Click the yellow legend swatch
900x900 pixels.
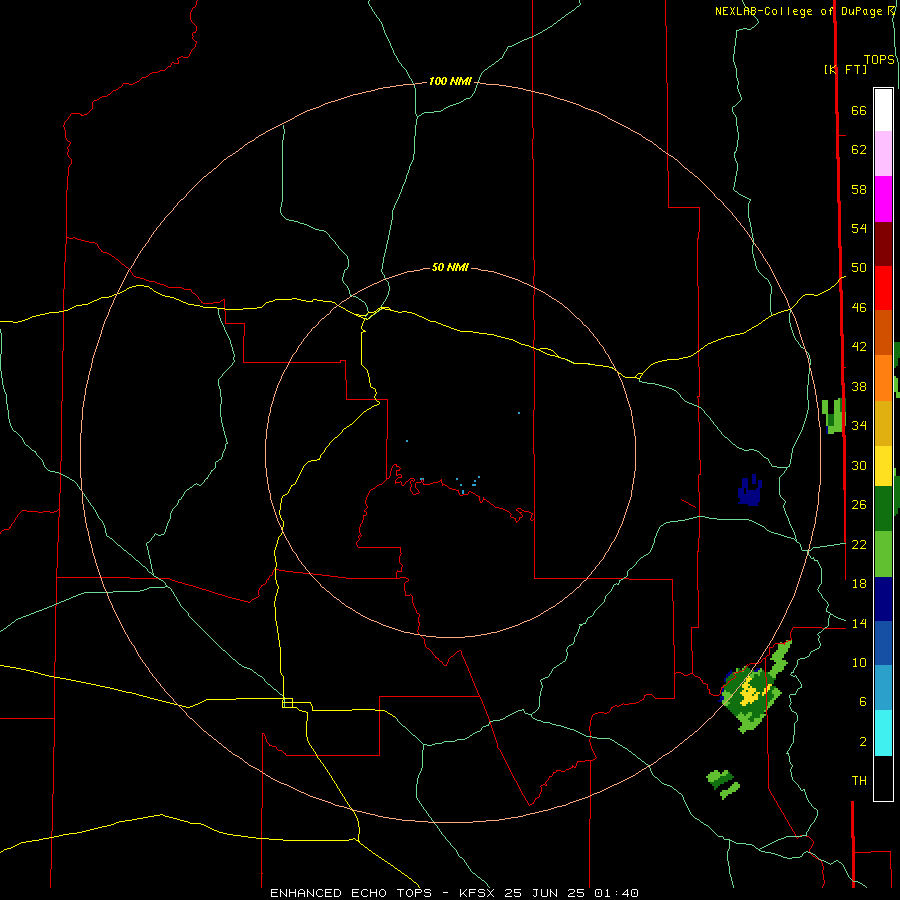tap(883, 466)
